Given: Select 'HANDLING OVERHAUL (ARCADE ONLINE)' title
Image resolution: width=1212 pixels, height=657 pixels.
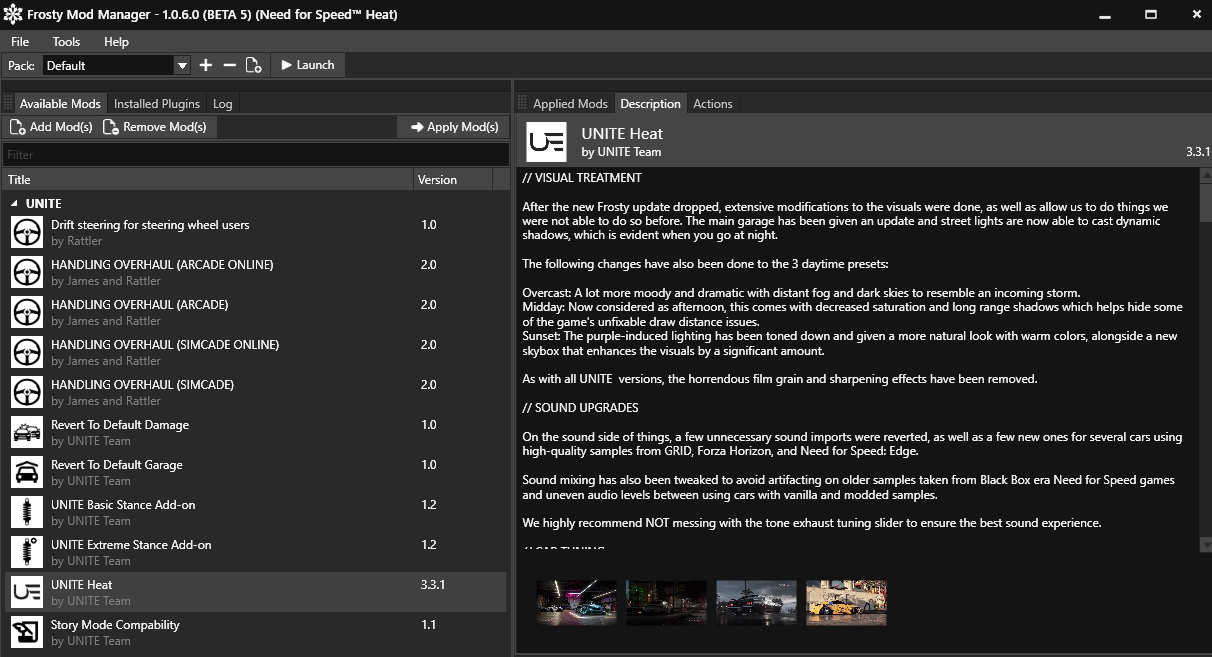Looking at the screenshot, I should (x=162, y=265).
